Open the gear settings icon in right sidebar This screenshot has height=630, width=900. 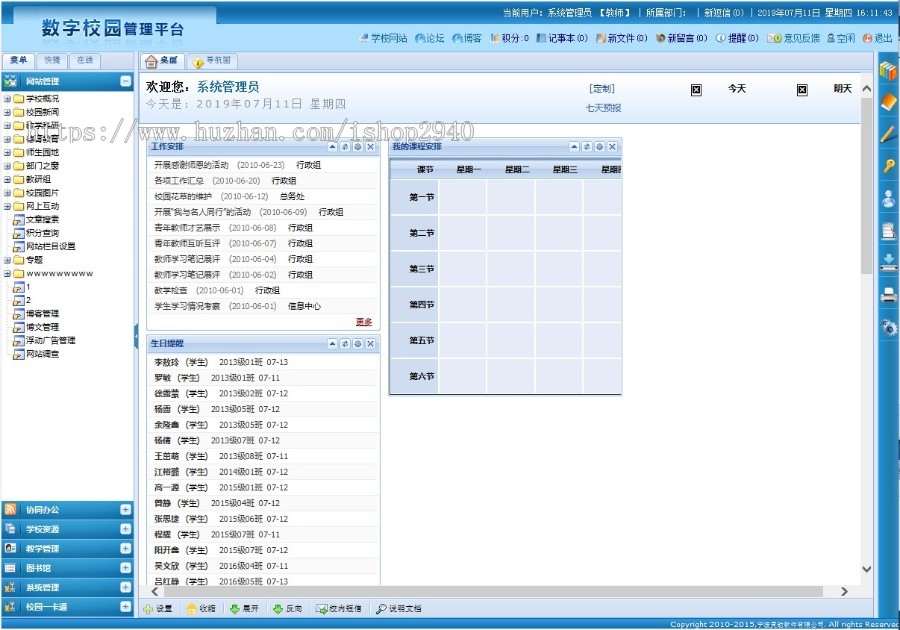pos(888,327)
